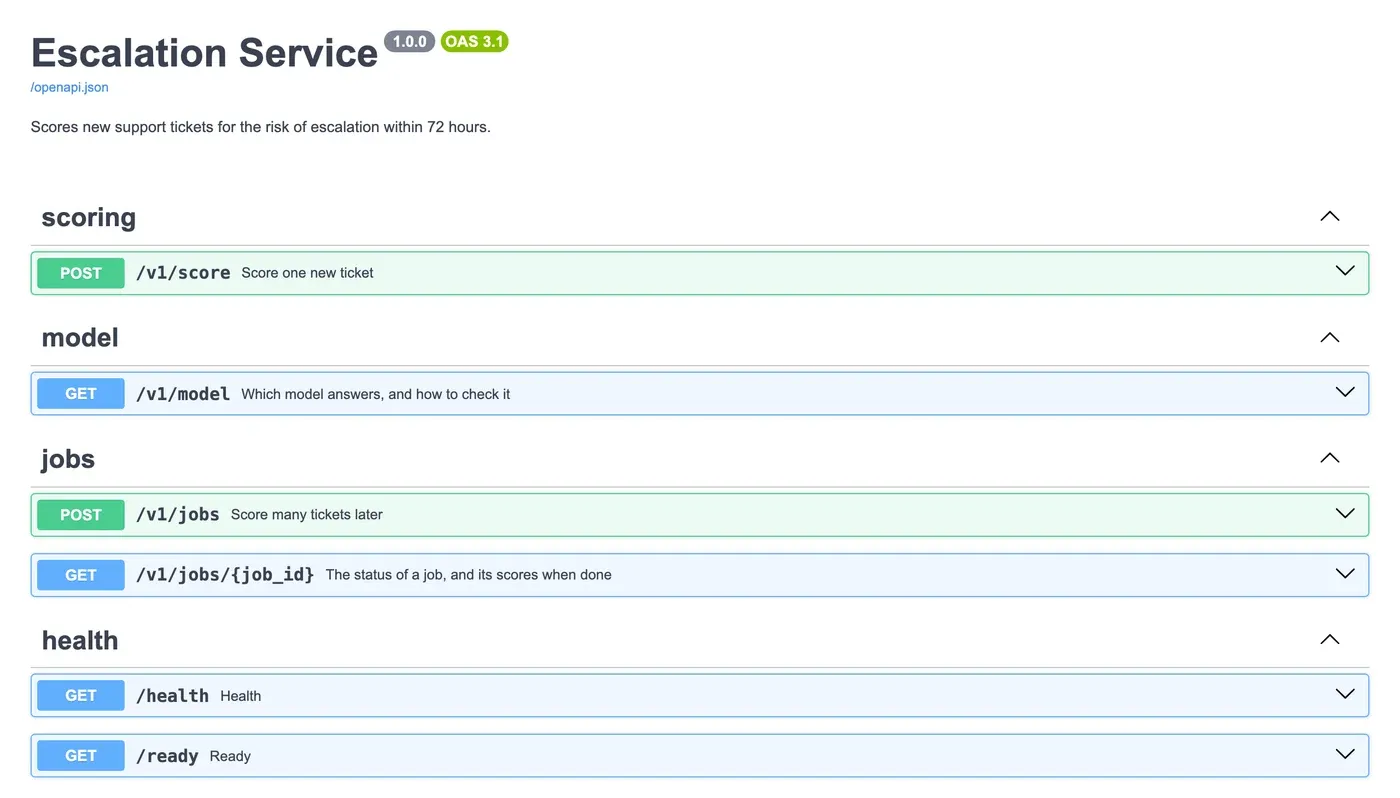Open the /openapi.json link
The width and height of the screenshot is (1400, 798).
[70, 87]
